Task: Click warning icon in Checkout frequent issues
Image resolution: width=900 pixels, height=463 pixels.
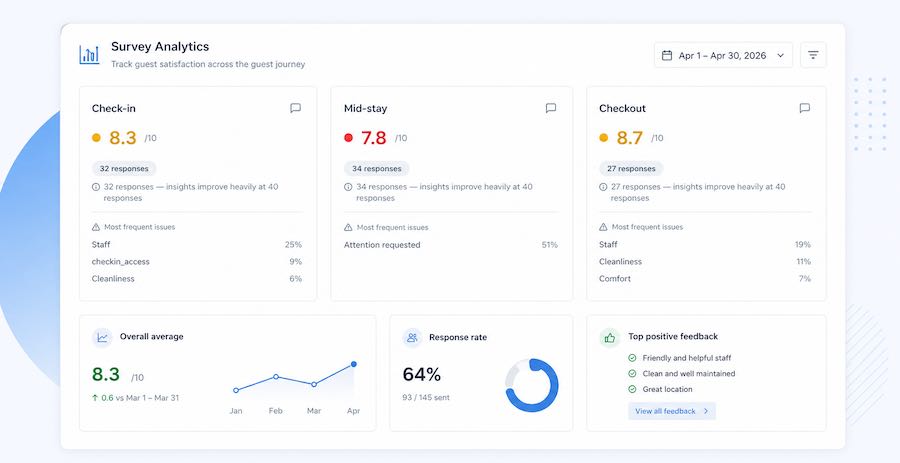Action: (603, 227)
